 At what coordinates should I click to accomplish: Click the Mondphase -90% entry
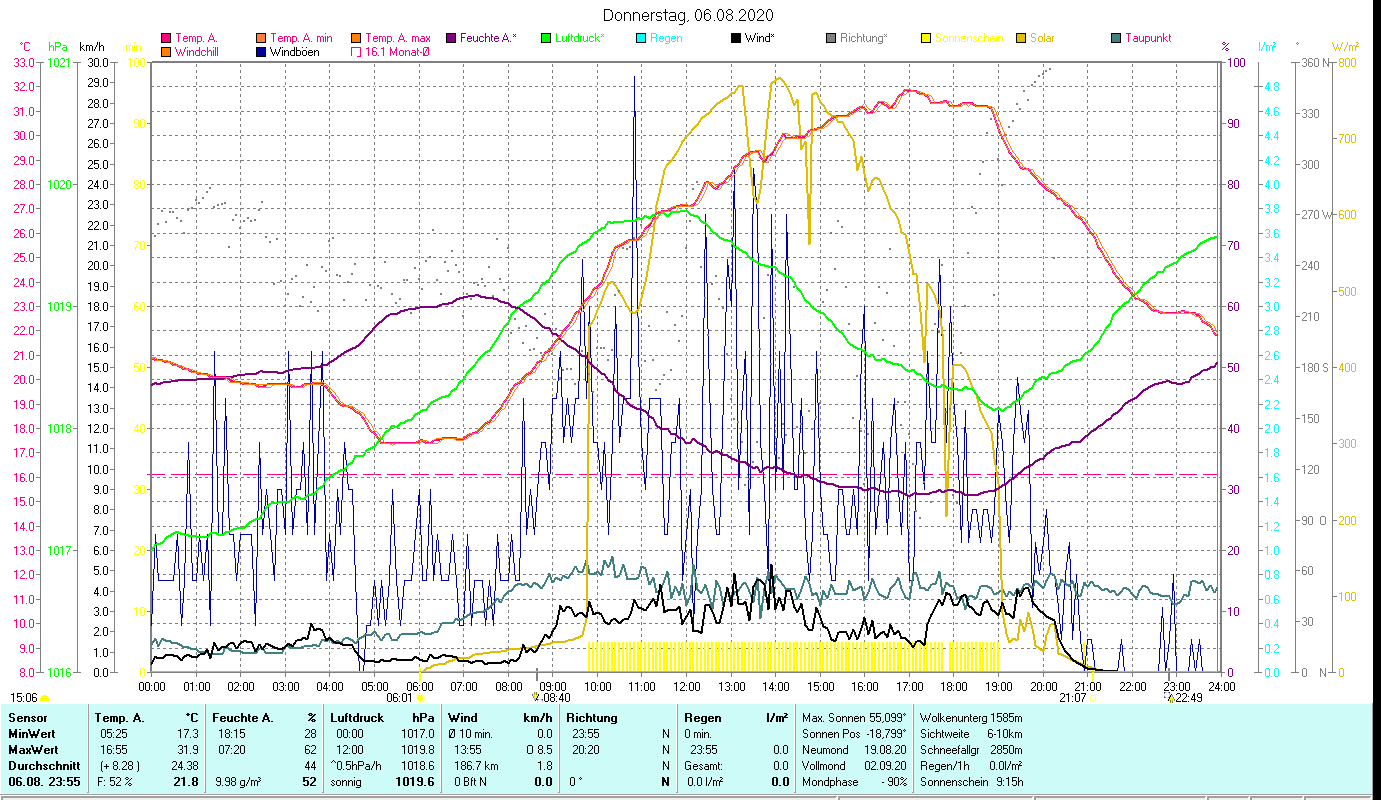pyautogui.click(x=855, y=782)
